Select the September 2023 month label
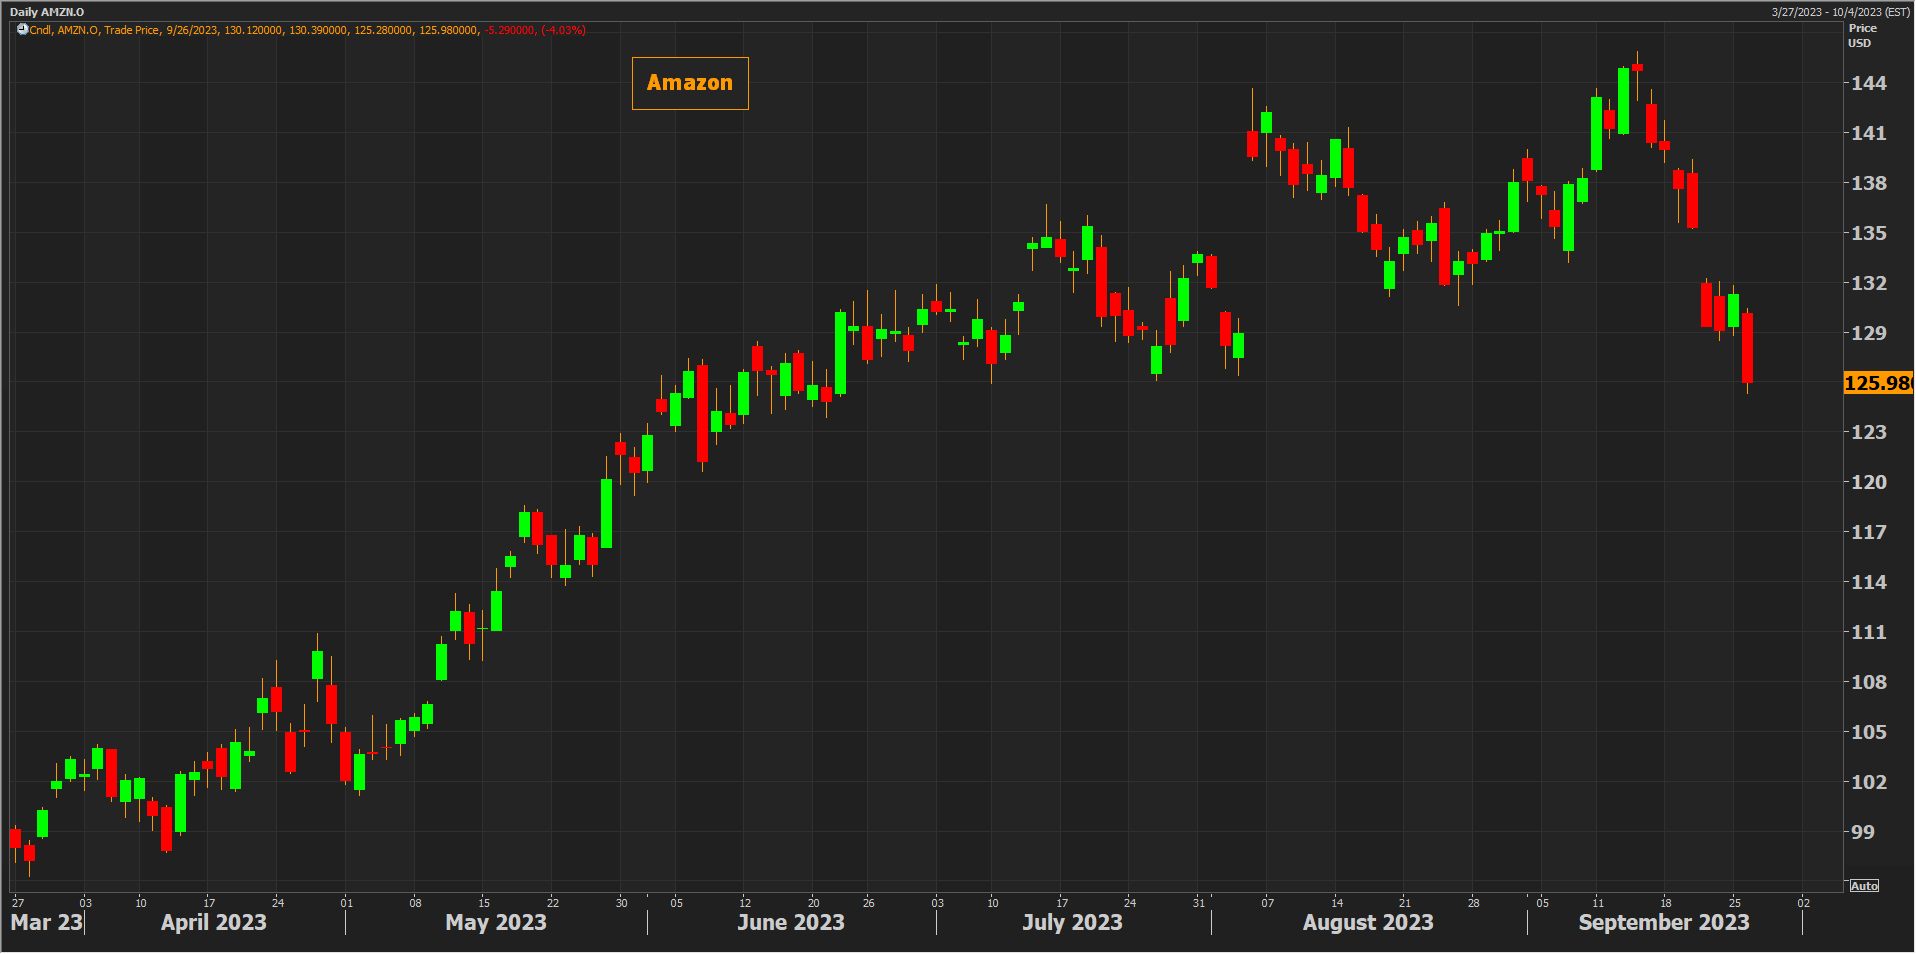Screen dimensions: 1916x954 (x=1663, y=922)
